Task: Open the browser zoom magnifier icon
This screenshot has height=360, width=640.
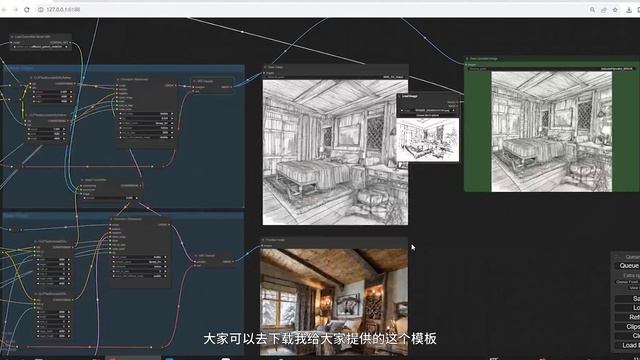Action: pyautogui.click(x=592, y=10)
